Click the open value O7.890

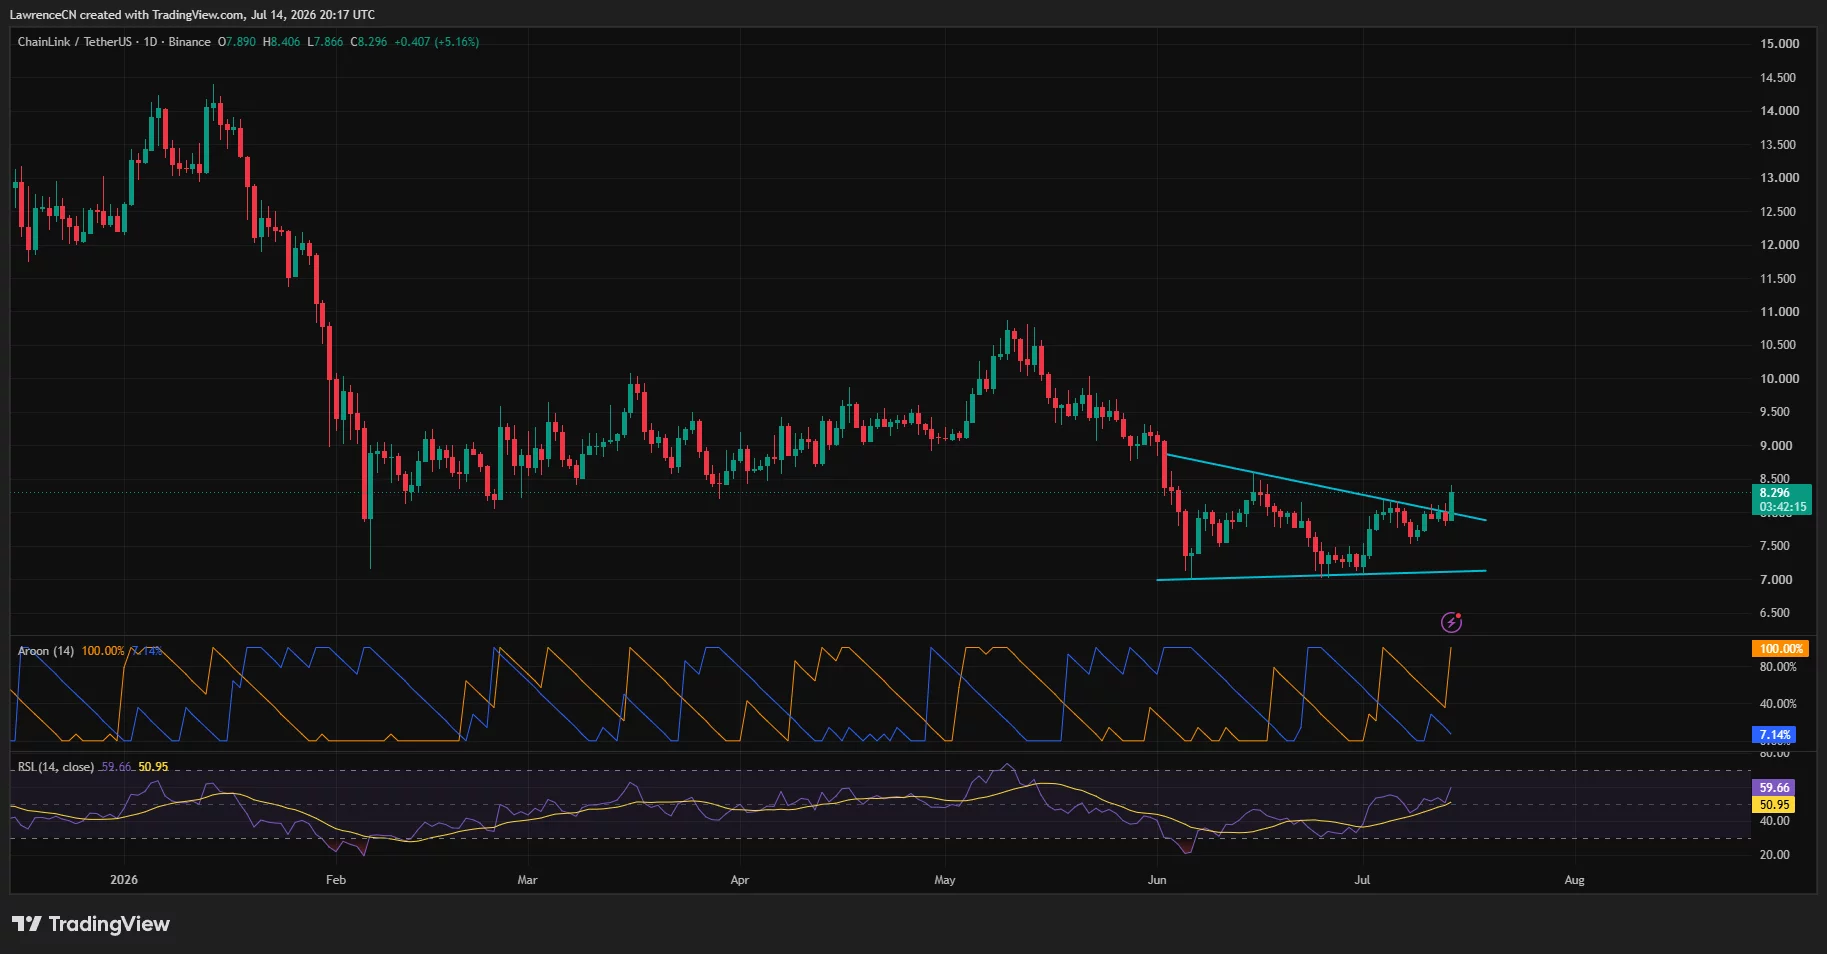pyautogui.click(x=237, y=42)
